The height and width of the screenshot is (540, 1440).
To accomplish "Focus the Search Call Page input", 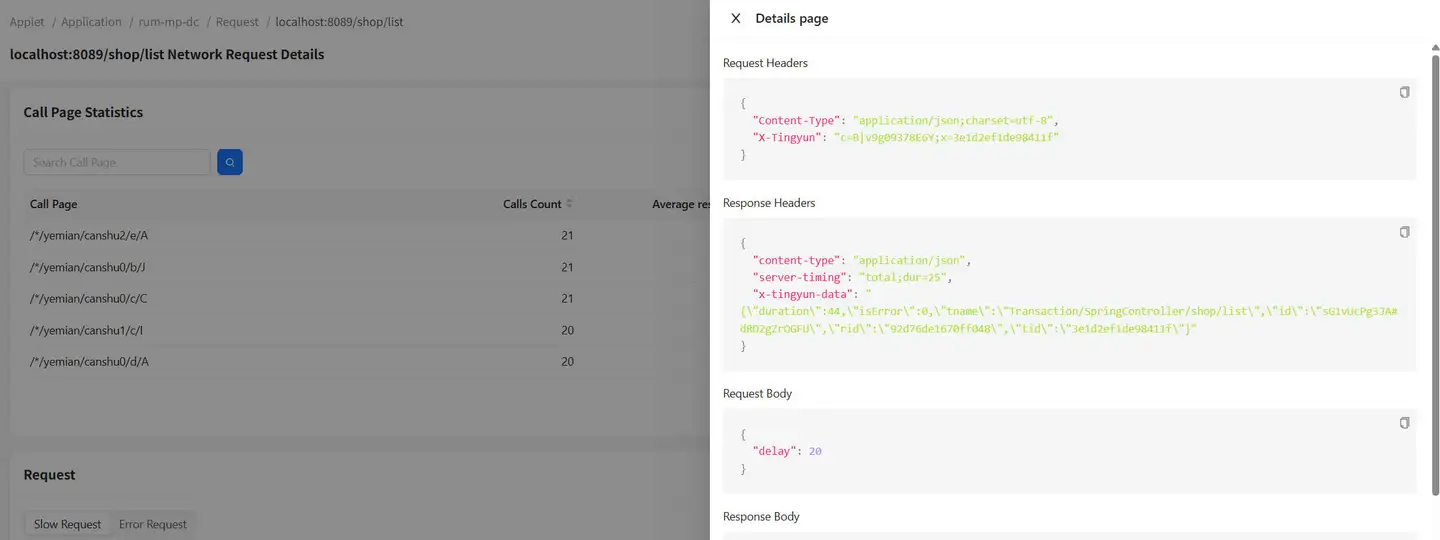I will click(x=116, y=162).
